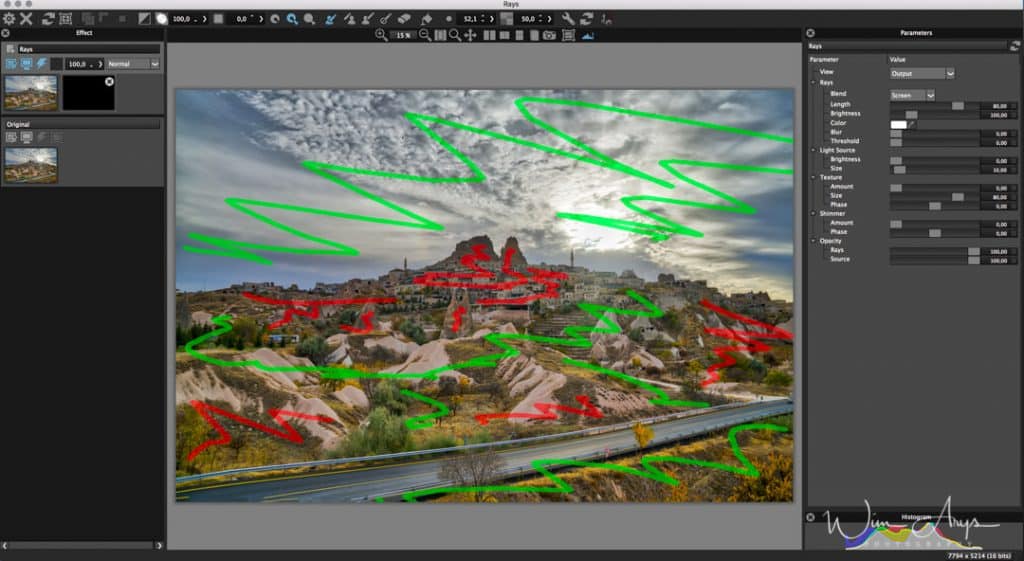Click the eyedropper next to Color swatch
Screen dimensions: 1024x561
(912, 124)
